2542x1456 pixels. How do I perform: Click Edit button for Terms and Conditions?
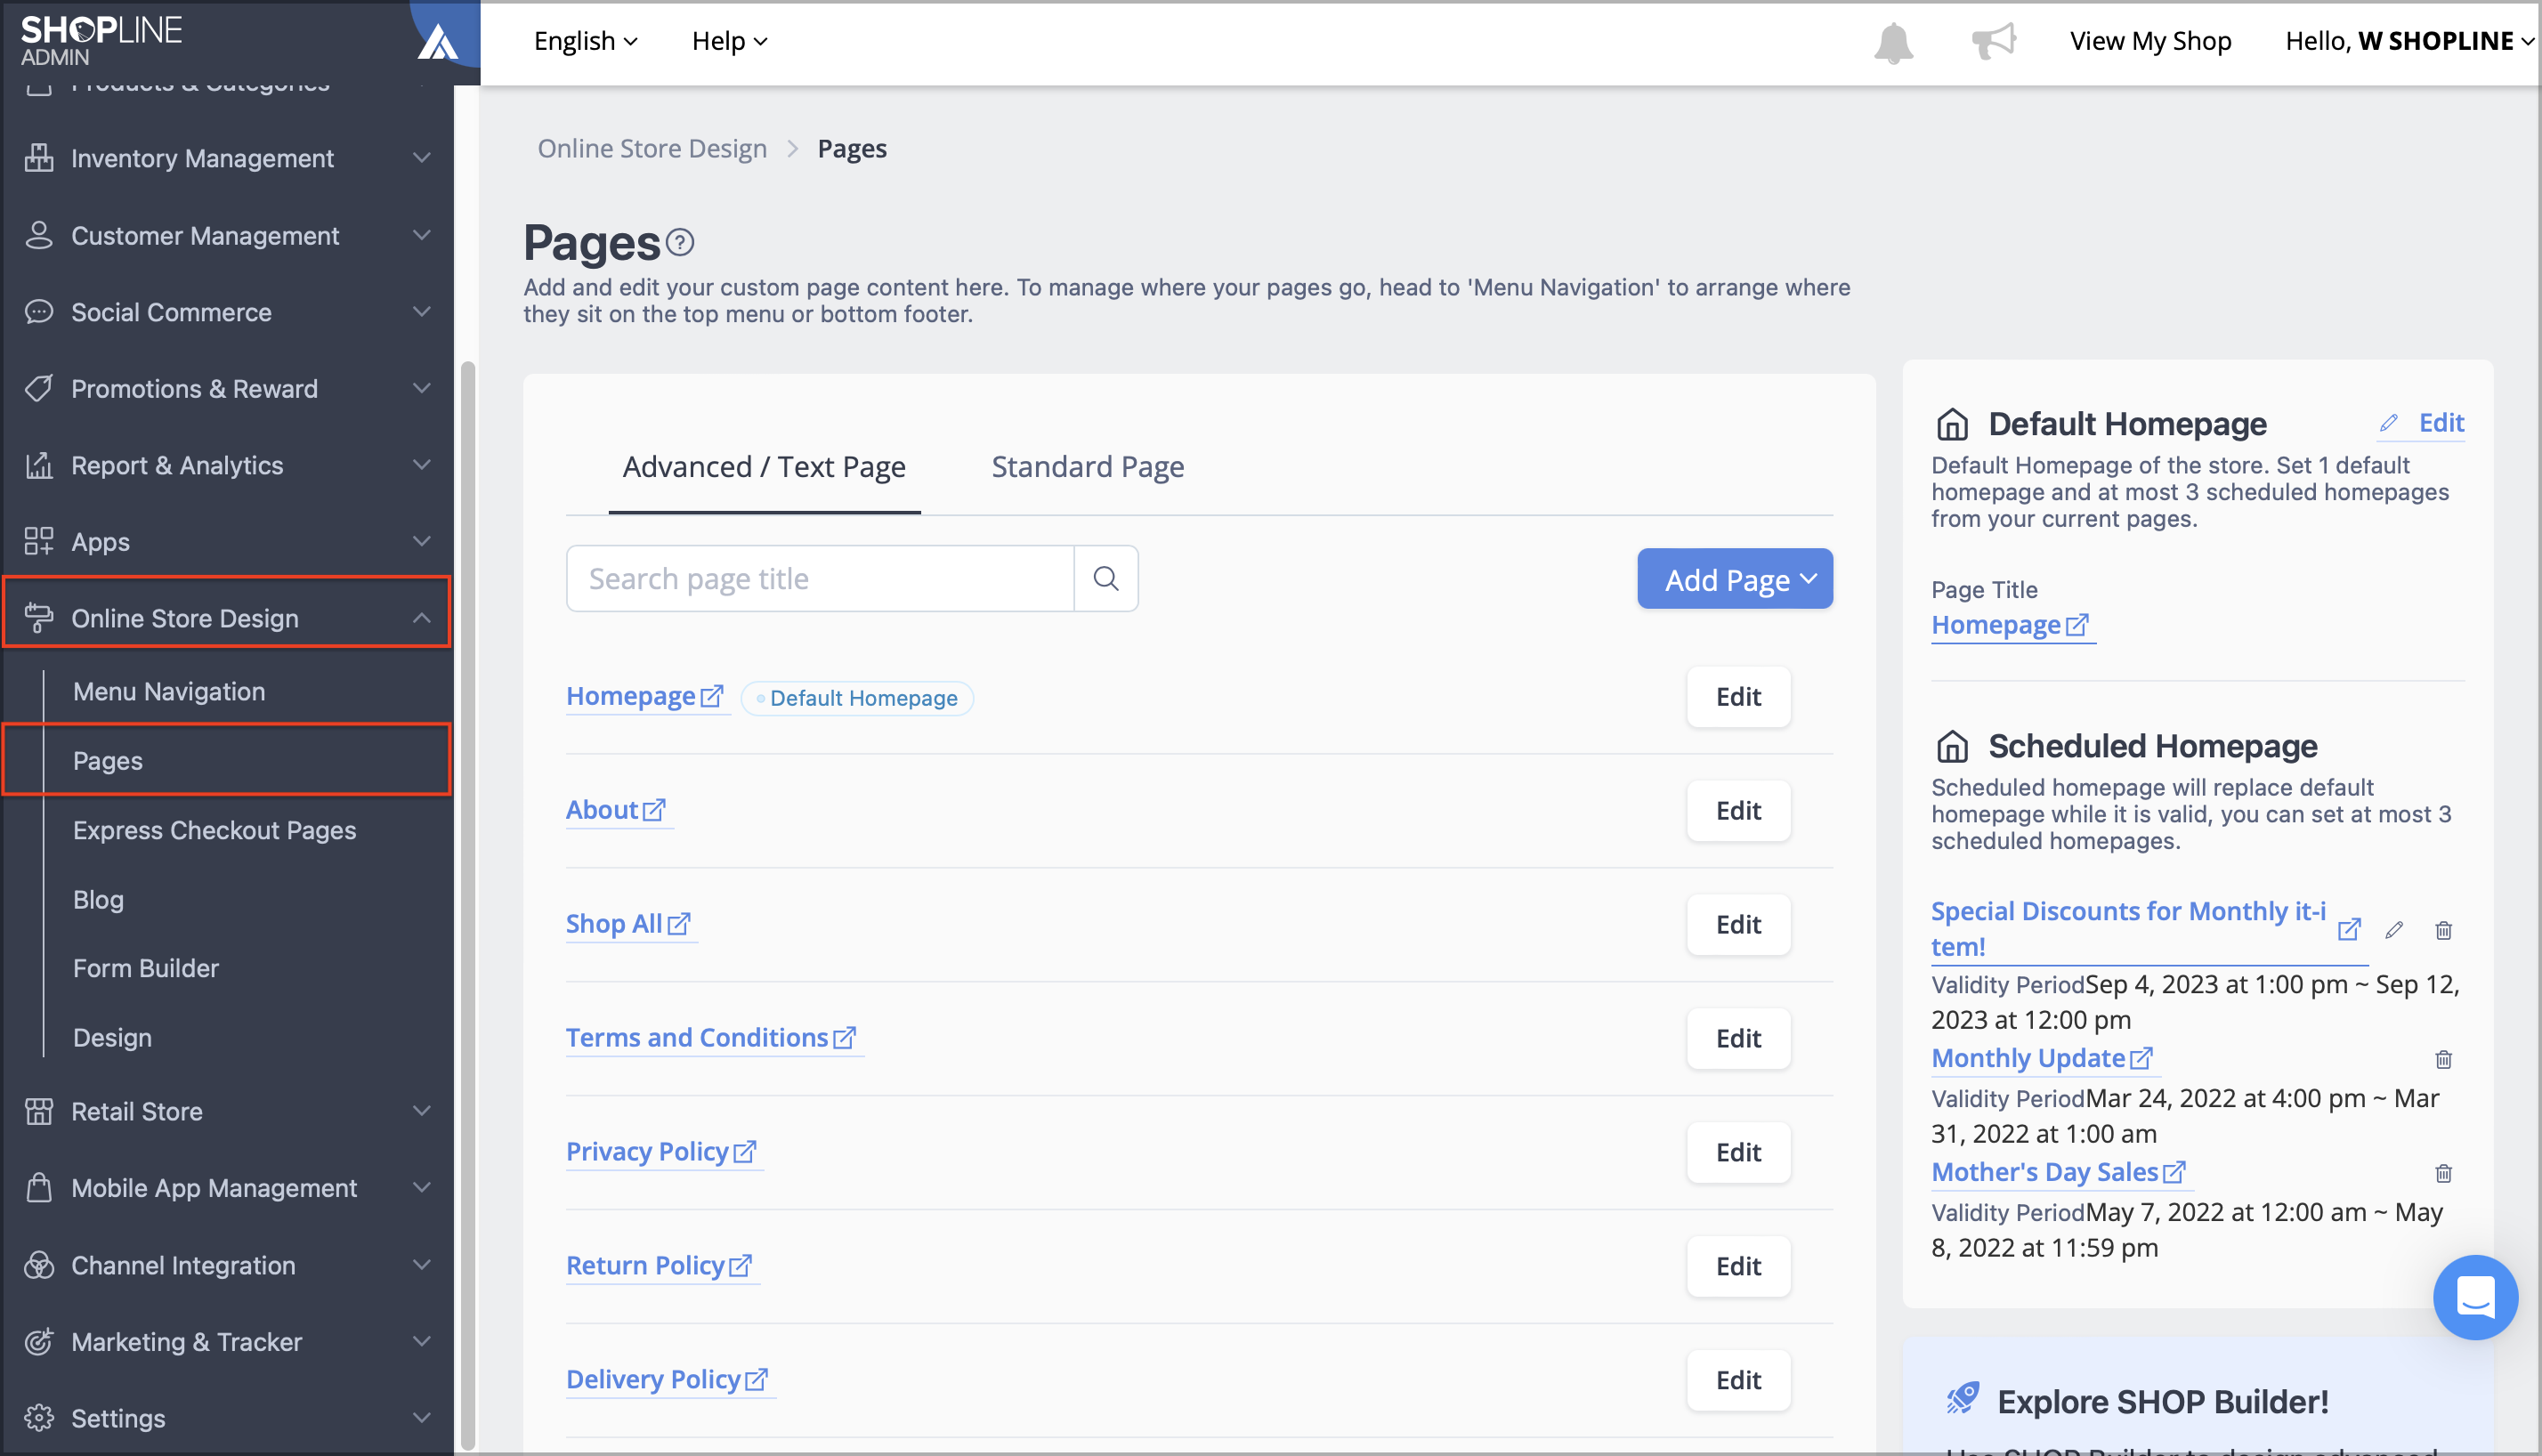1738,1039
